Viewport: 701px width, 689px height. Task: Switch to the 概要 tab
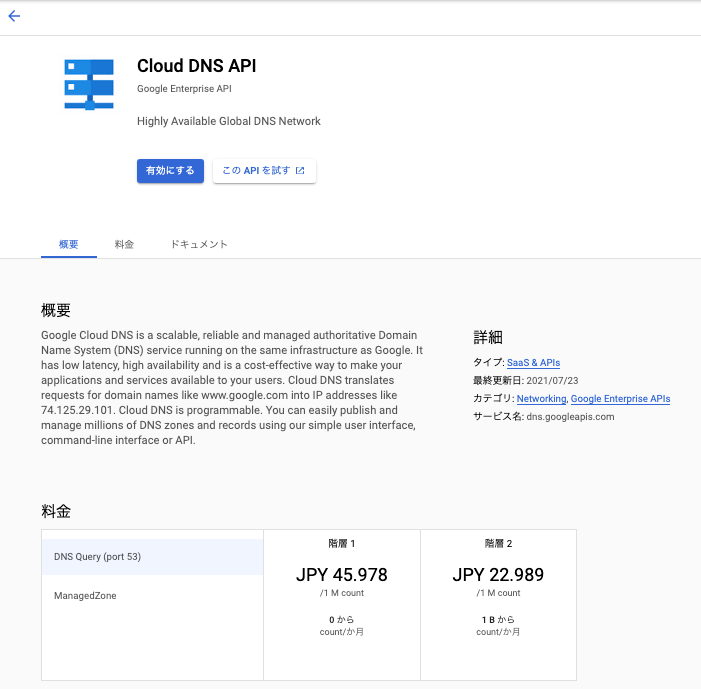point(69,244)
